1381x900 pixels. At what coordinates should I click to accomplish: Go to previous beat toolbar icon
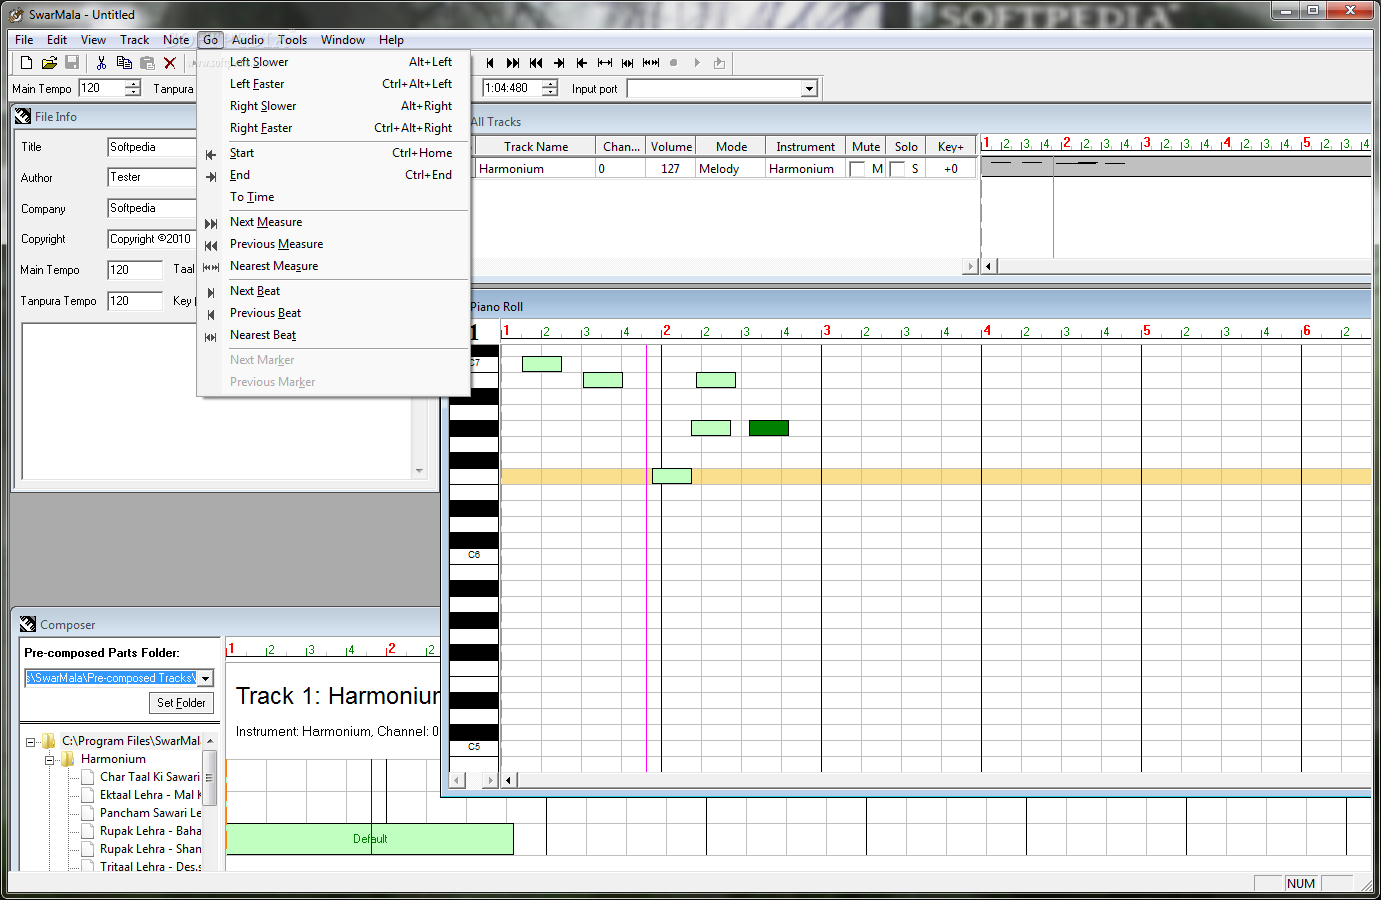[490, 63]
